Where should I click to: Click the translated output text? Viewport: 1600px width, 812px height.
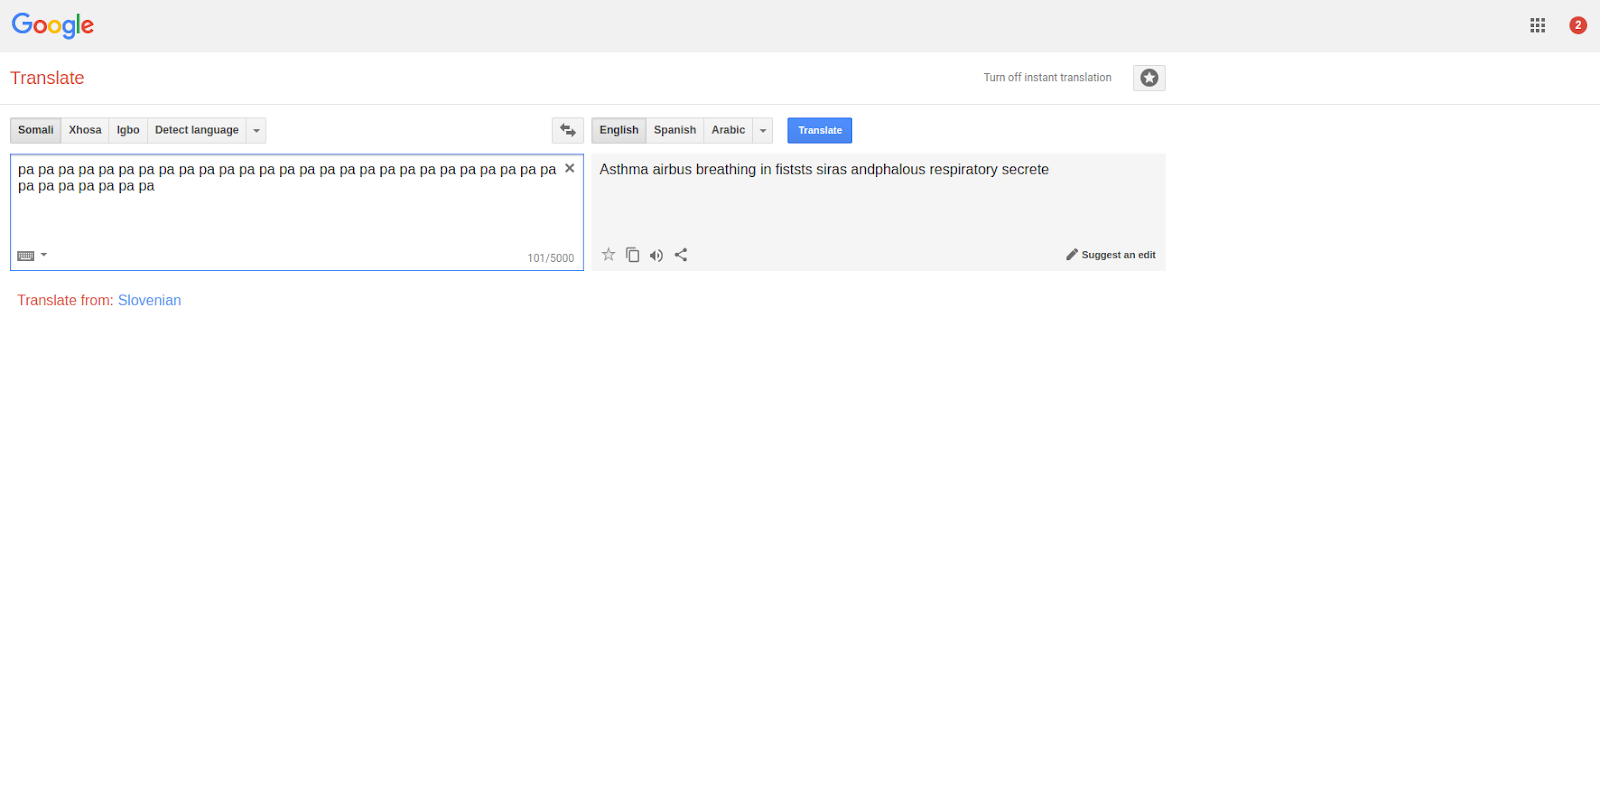pyautogui.click(x=824, y=170)
